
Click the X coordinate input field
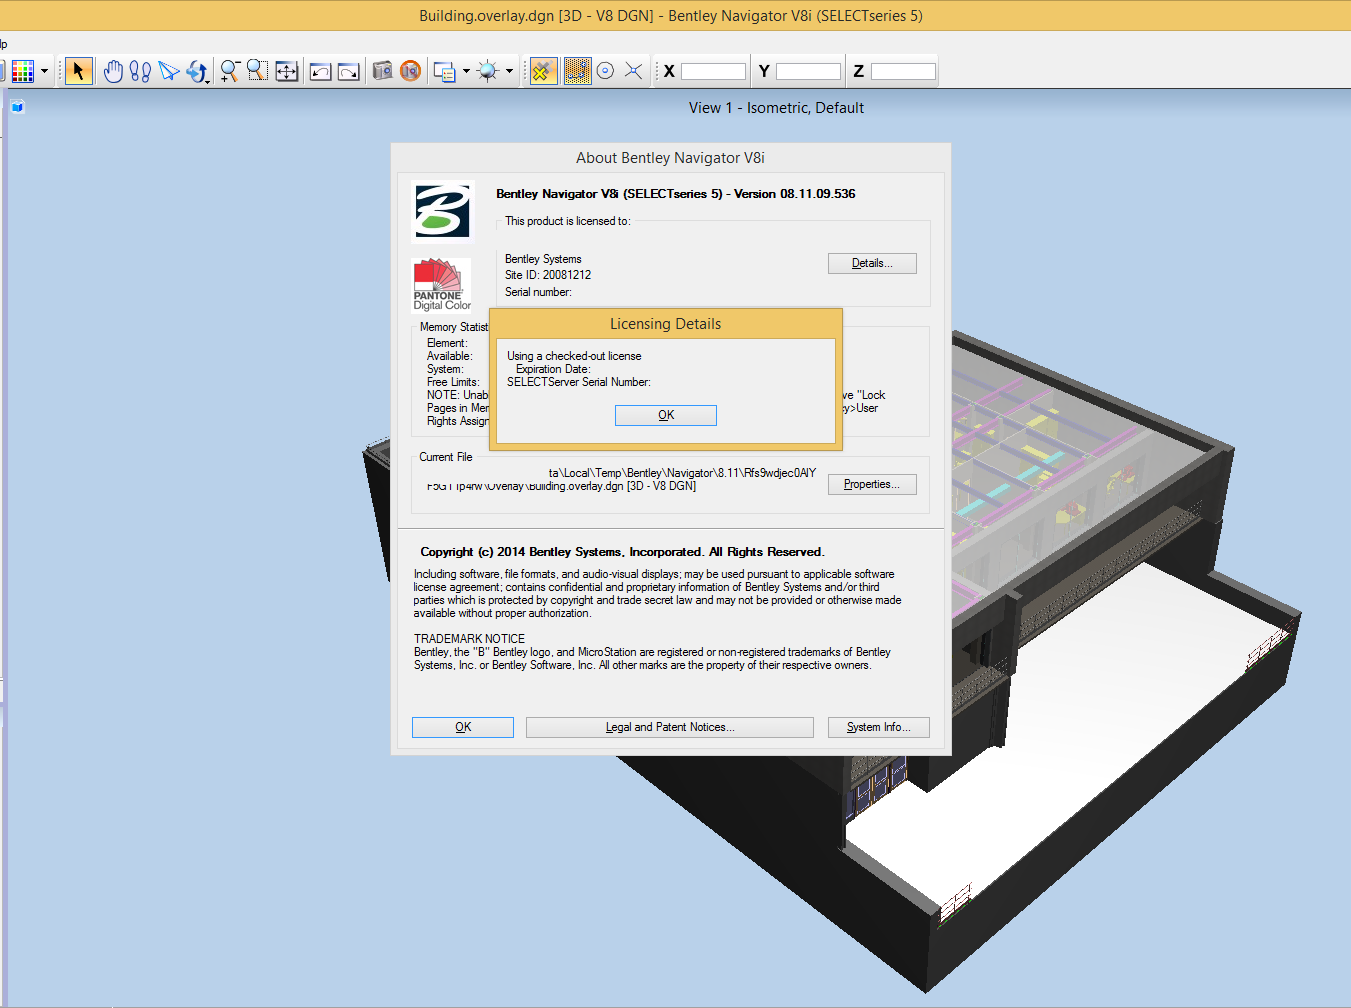[x=713, y=71]
